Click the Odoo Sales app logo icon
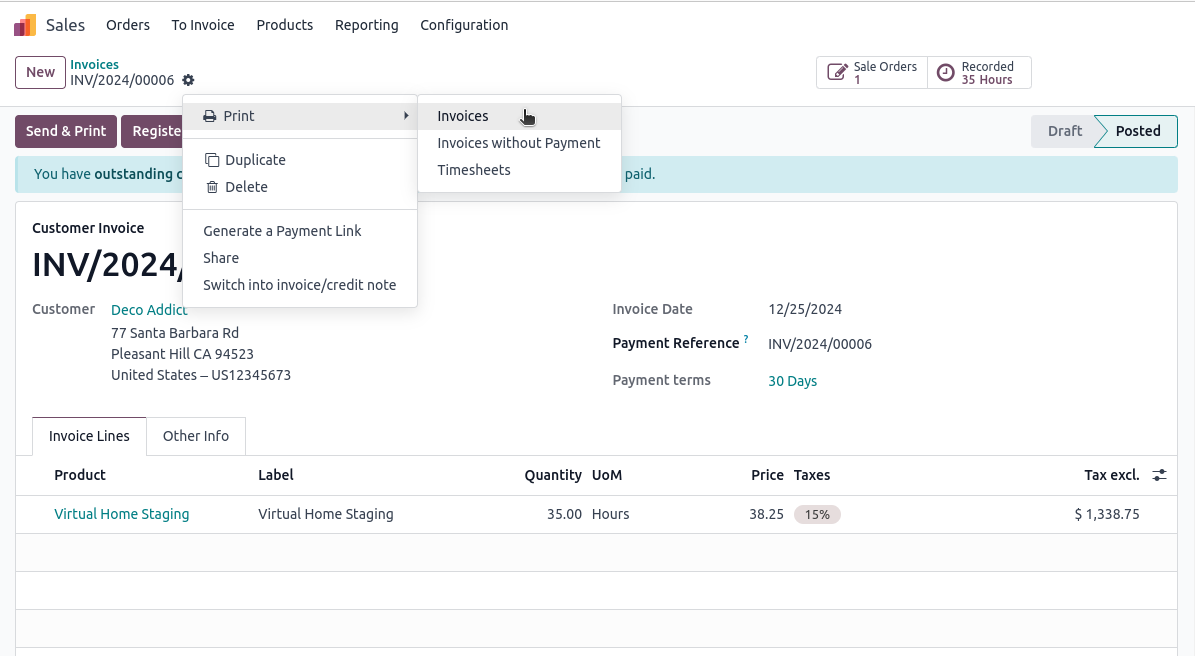This screenshot has width=1195, height=656. click(25, 25)
